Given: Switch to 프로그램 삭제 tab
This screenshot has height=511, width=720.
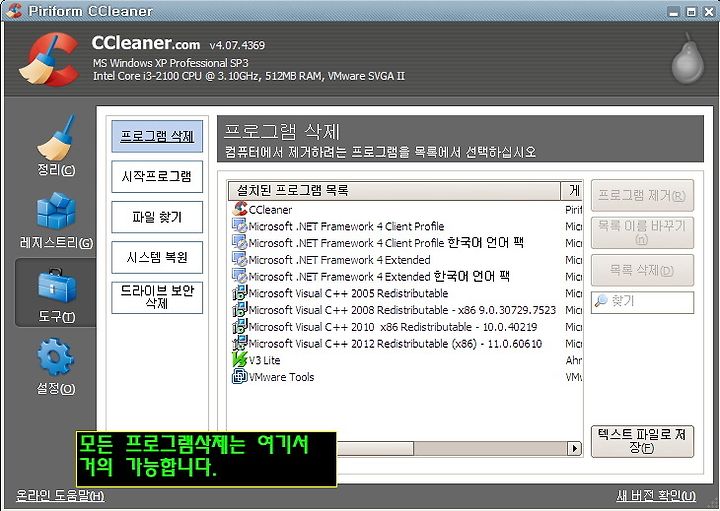Looking at the screenshot, I should click(x=157, y=136).
